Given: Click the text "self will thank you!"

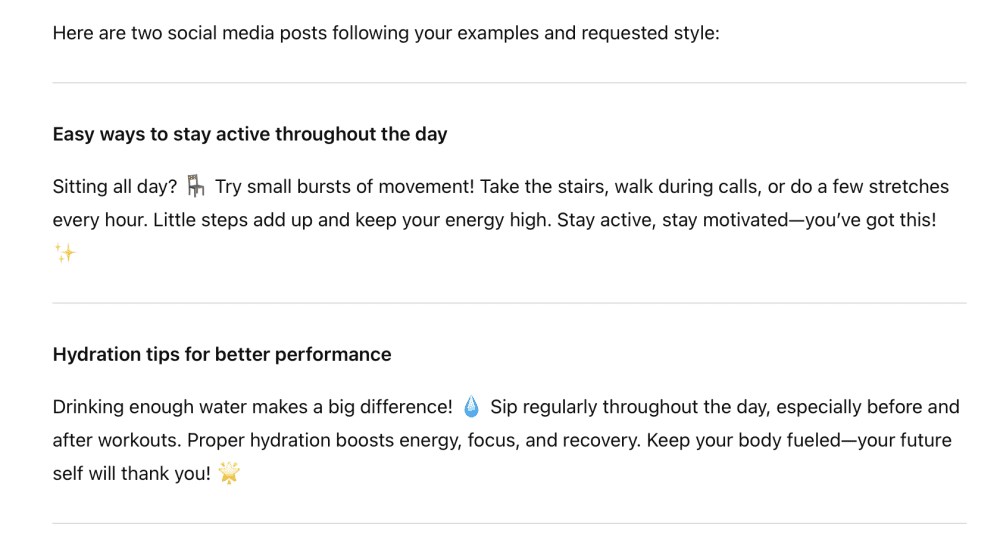Looking at the screenshot, I should coord(132,474).
